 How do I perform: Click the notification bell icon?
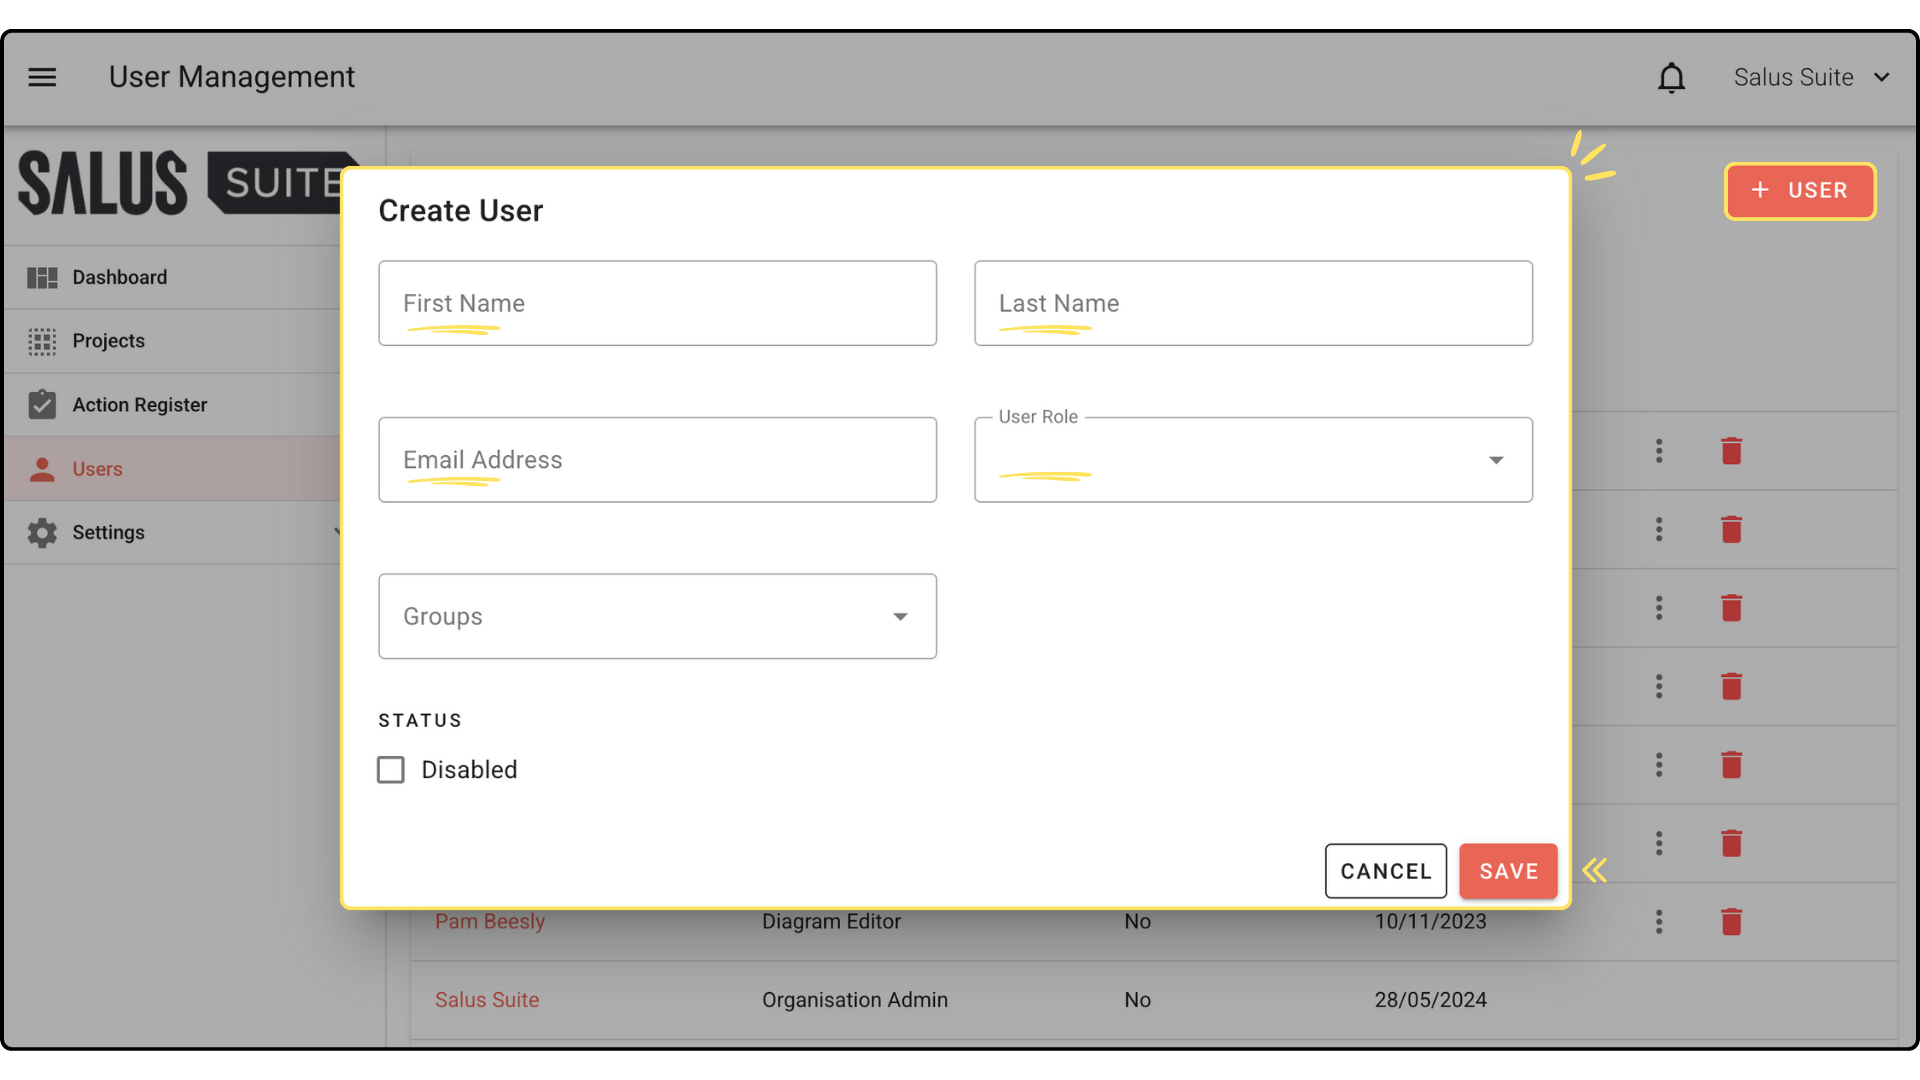pyautogui.click(x=1671, y=77)
